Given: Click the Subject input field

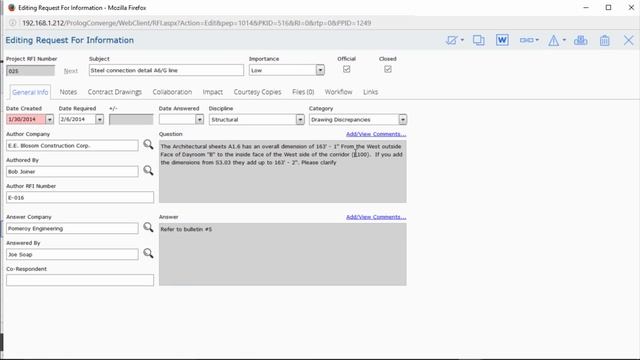Looking at the screenshot, I should click(x=166, y=70).
